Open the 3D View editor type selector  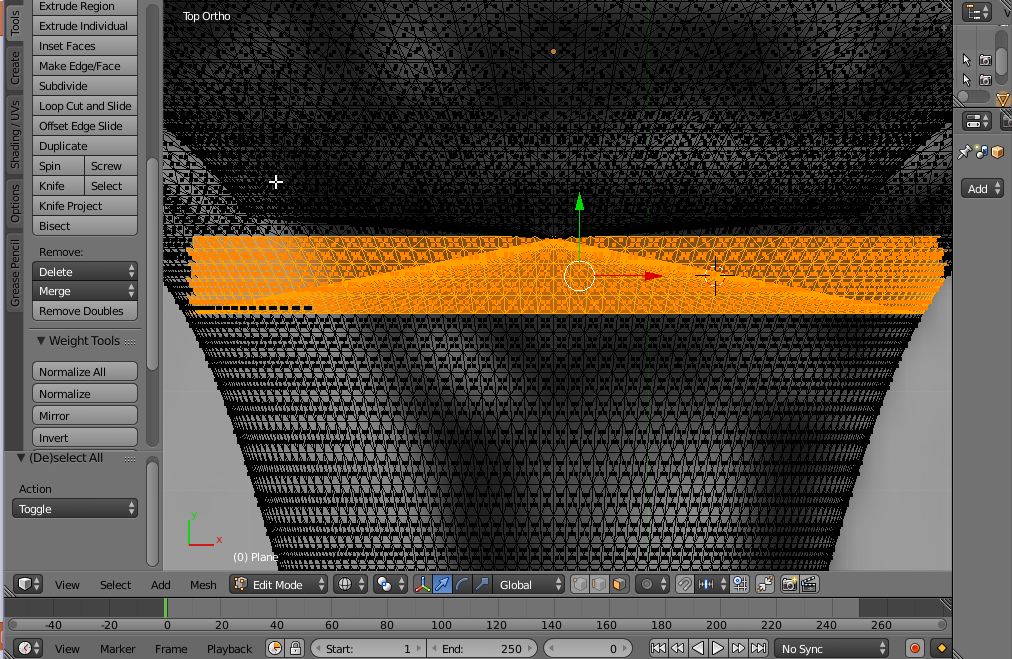point(28,584)
